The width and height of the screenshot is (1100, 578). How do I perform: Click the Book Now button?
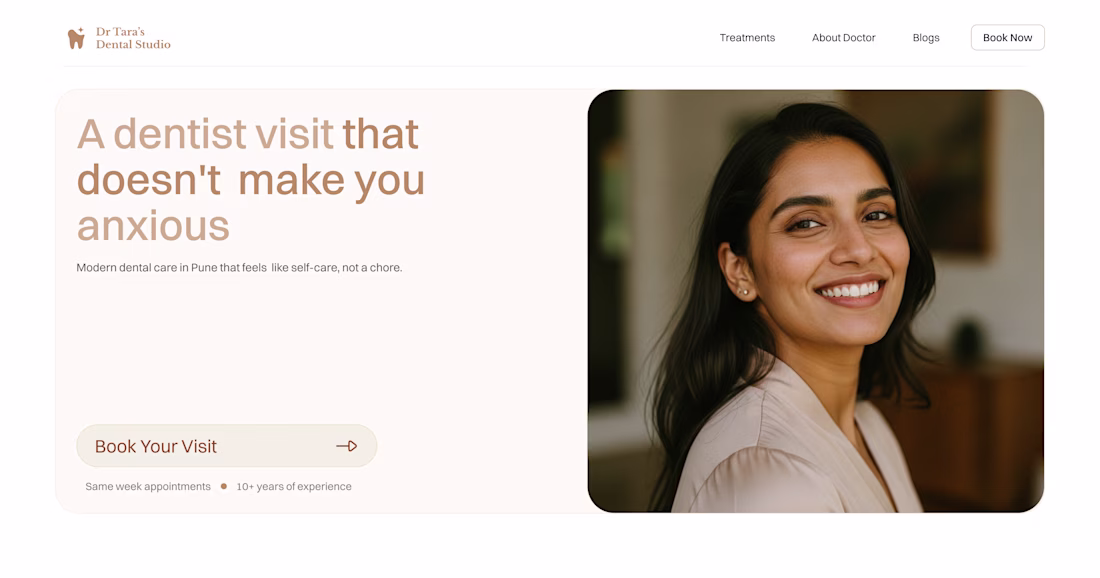pyautogui.click(x=1007, y=38)
